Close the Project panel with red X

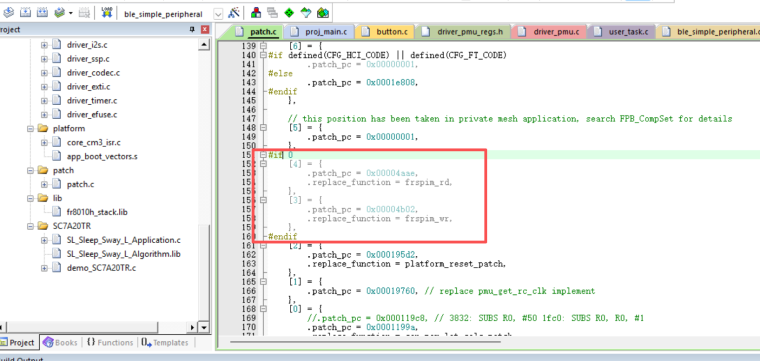pyautogui.click(x=206, y=30)
